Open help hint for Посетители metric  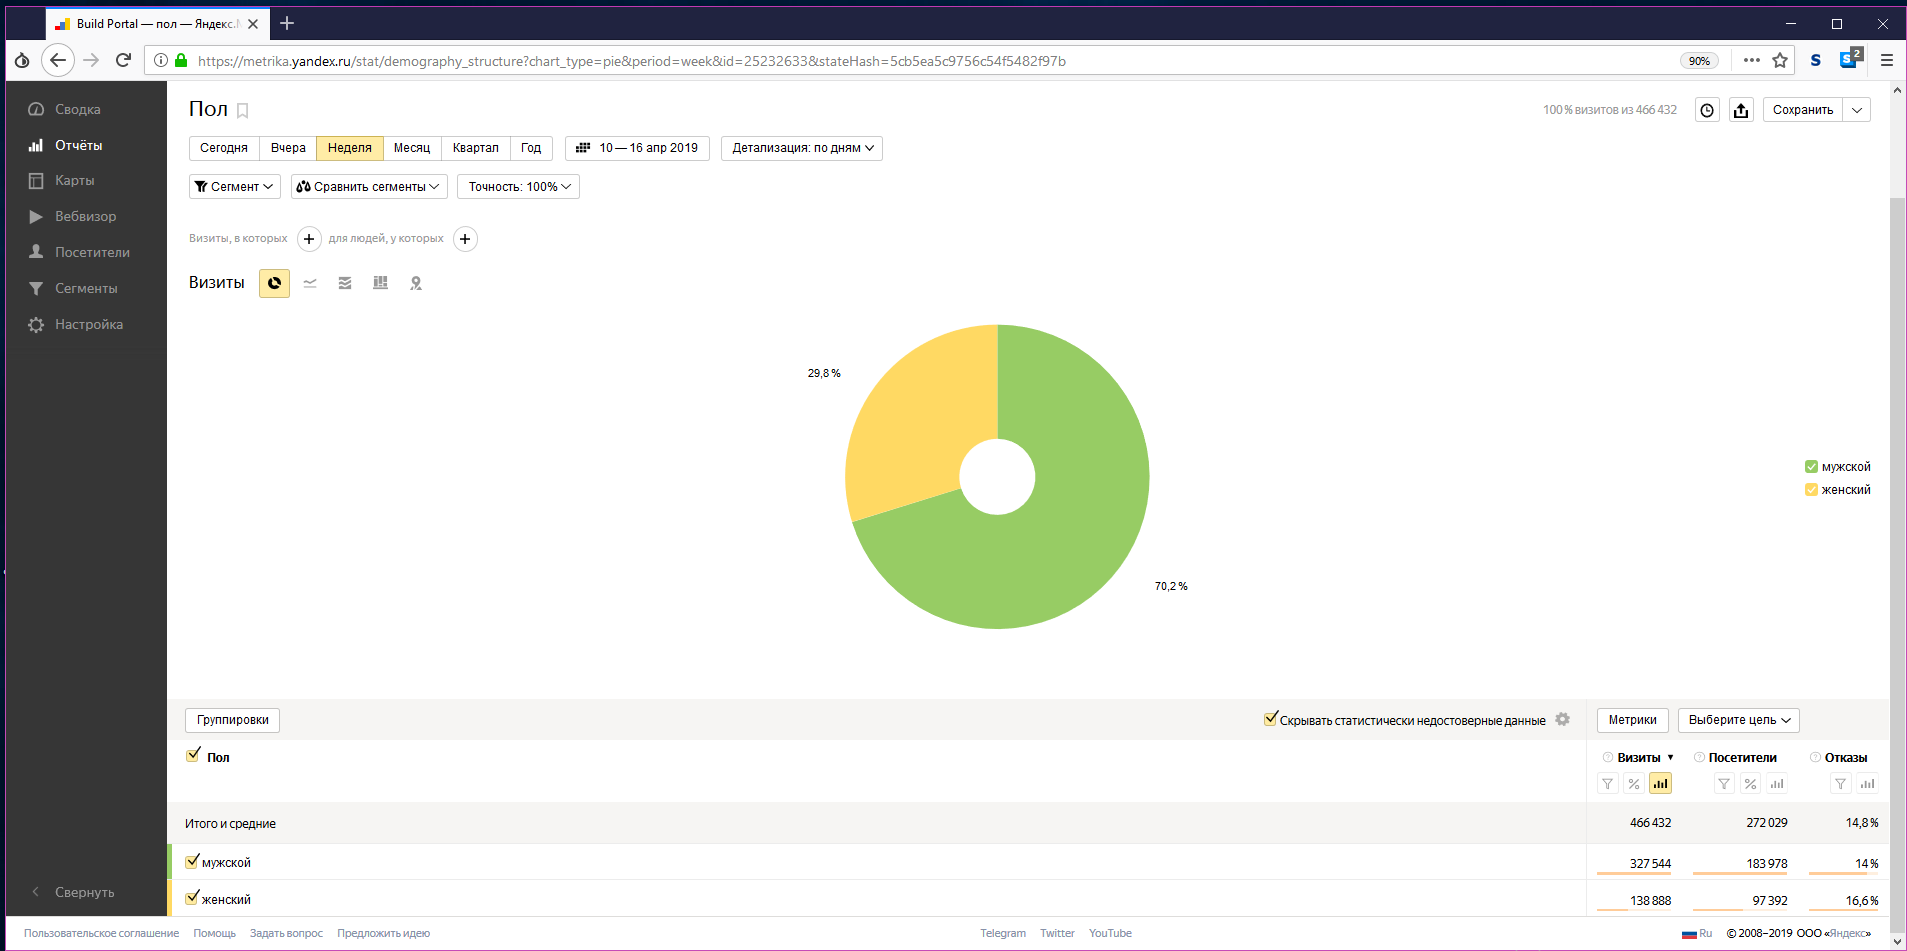tap(1699, 757)
